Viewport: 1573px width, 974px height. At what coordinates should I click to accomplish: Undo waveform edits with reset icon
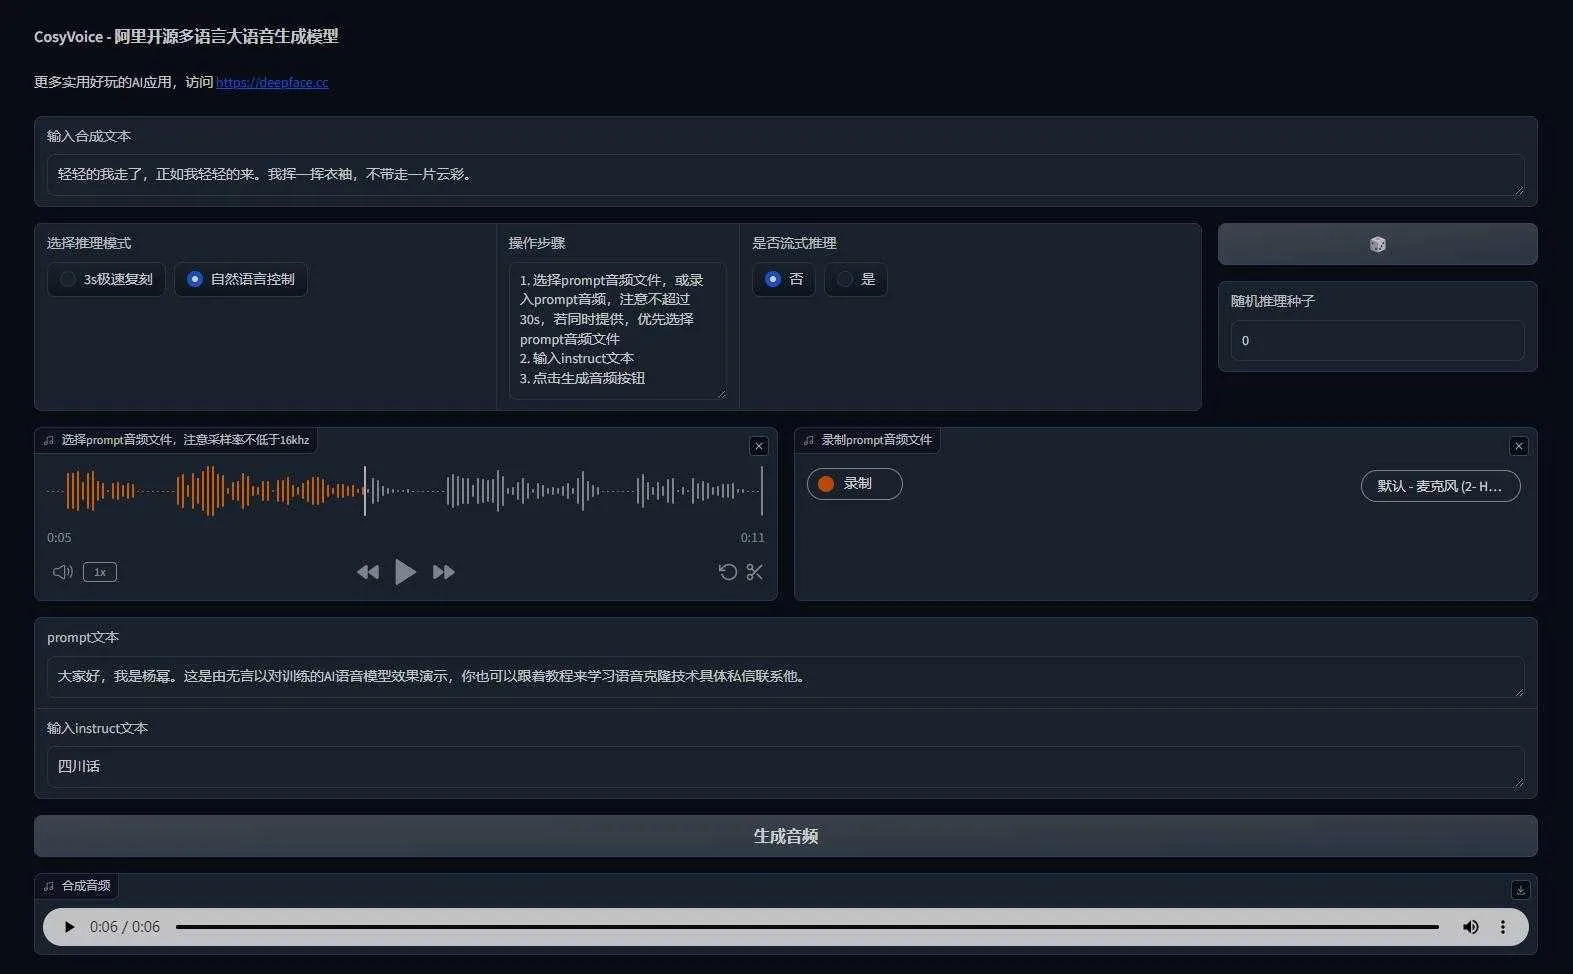pos(728,572)
